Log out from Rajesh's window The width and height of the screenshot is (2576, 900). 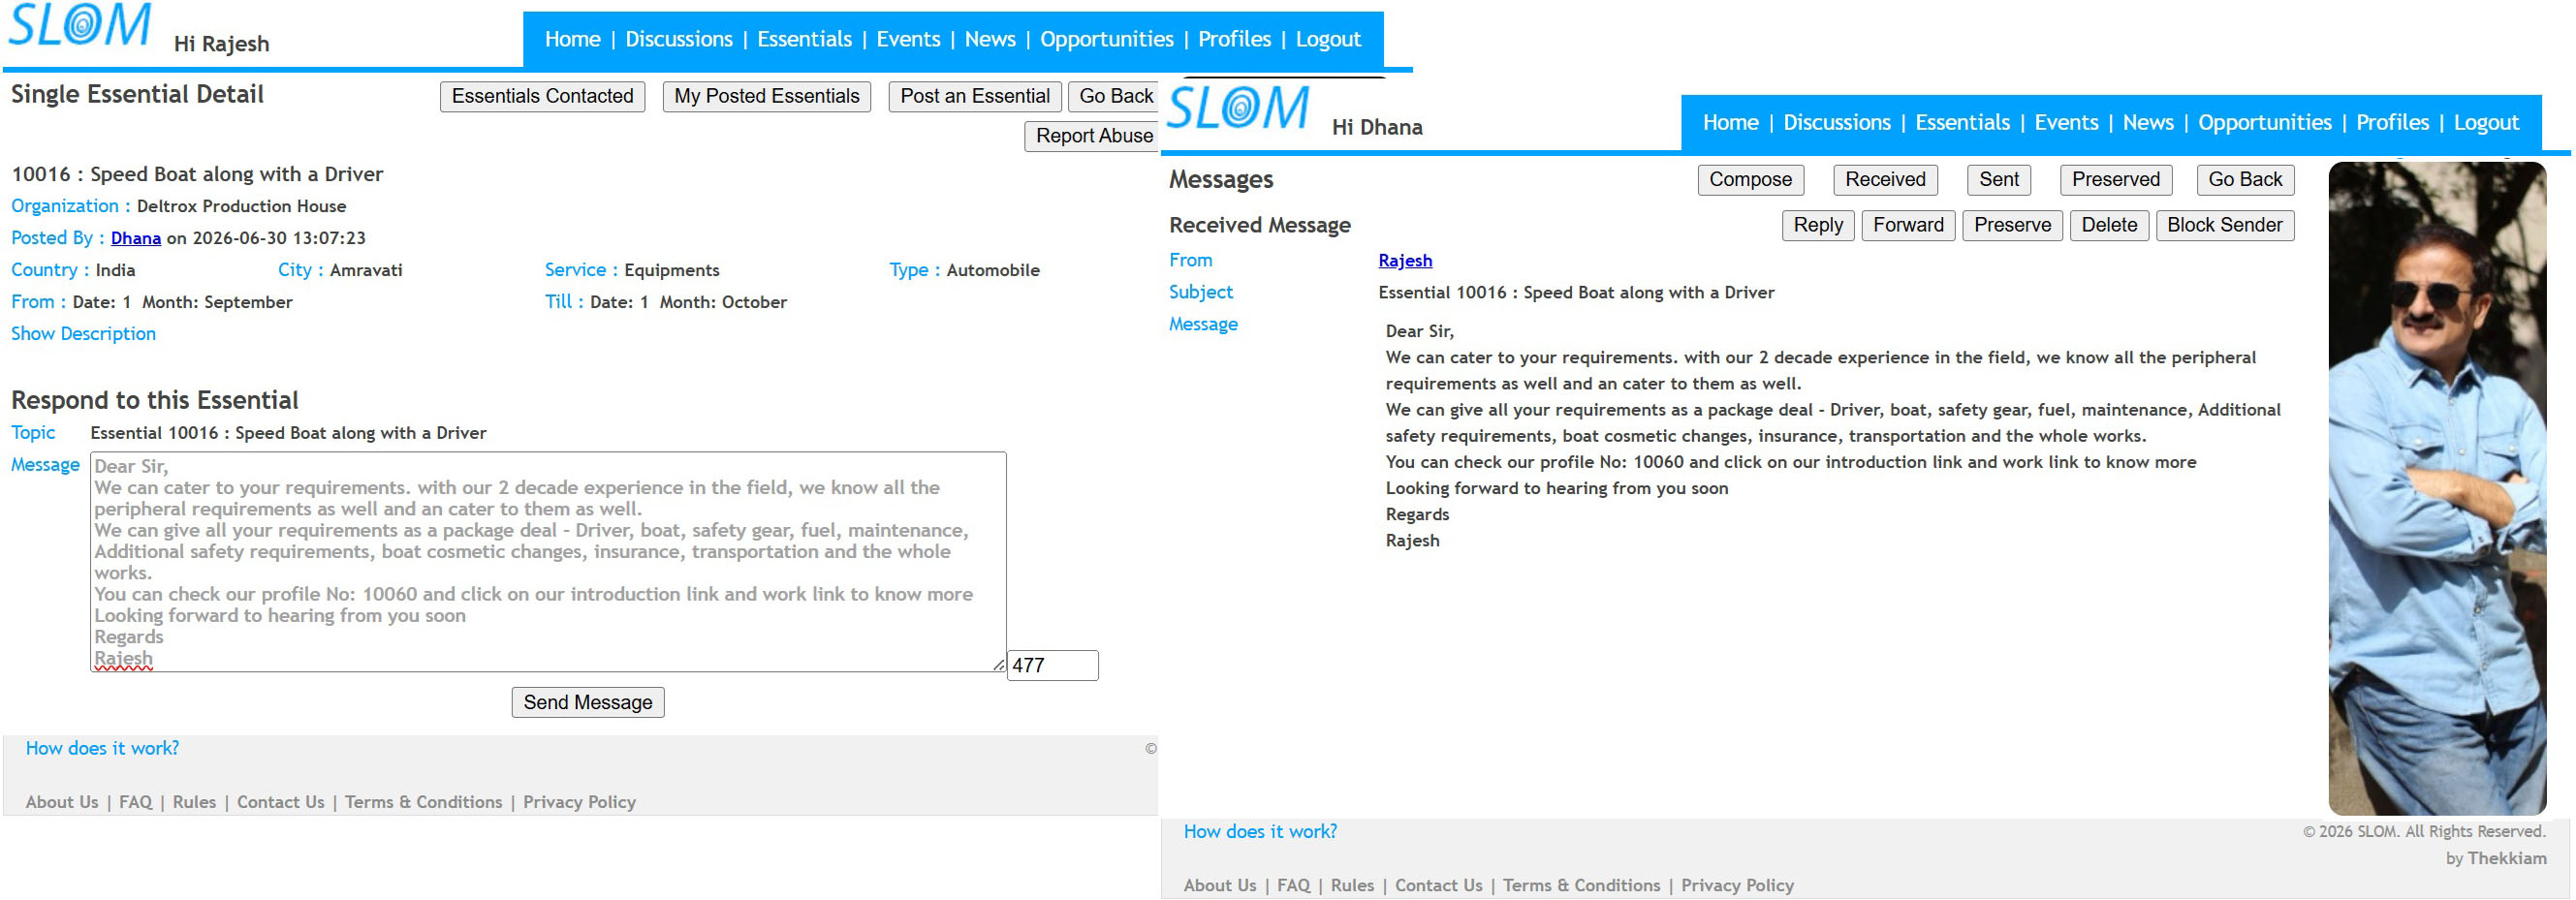1328,39
